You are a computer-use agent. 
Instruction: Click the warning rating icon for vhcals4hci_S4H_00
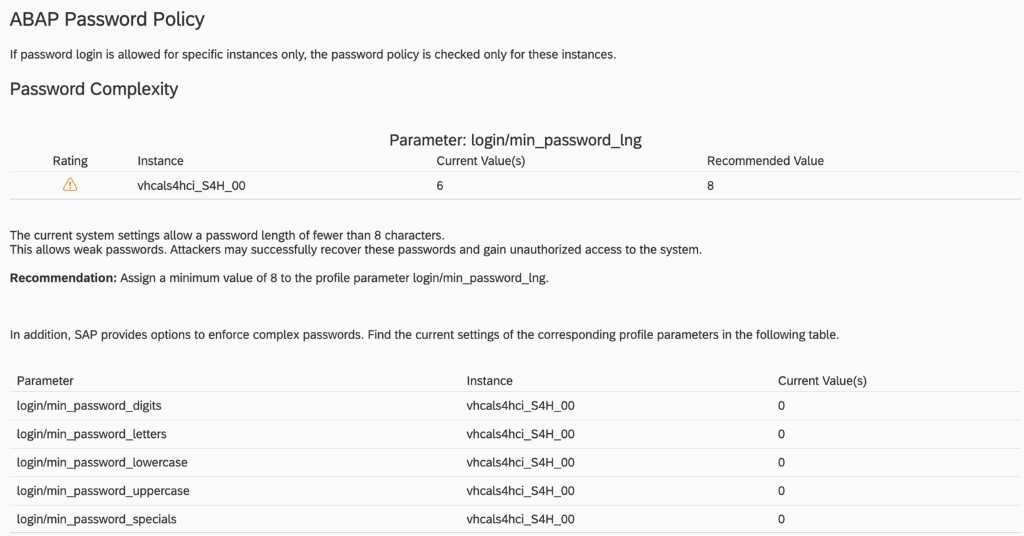point(70,185)
